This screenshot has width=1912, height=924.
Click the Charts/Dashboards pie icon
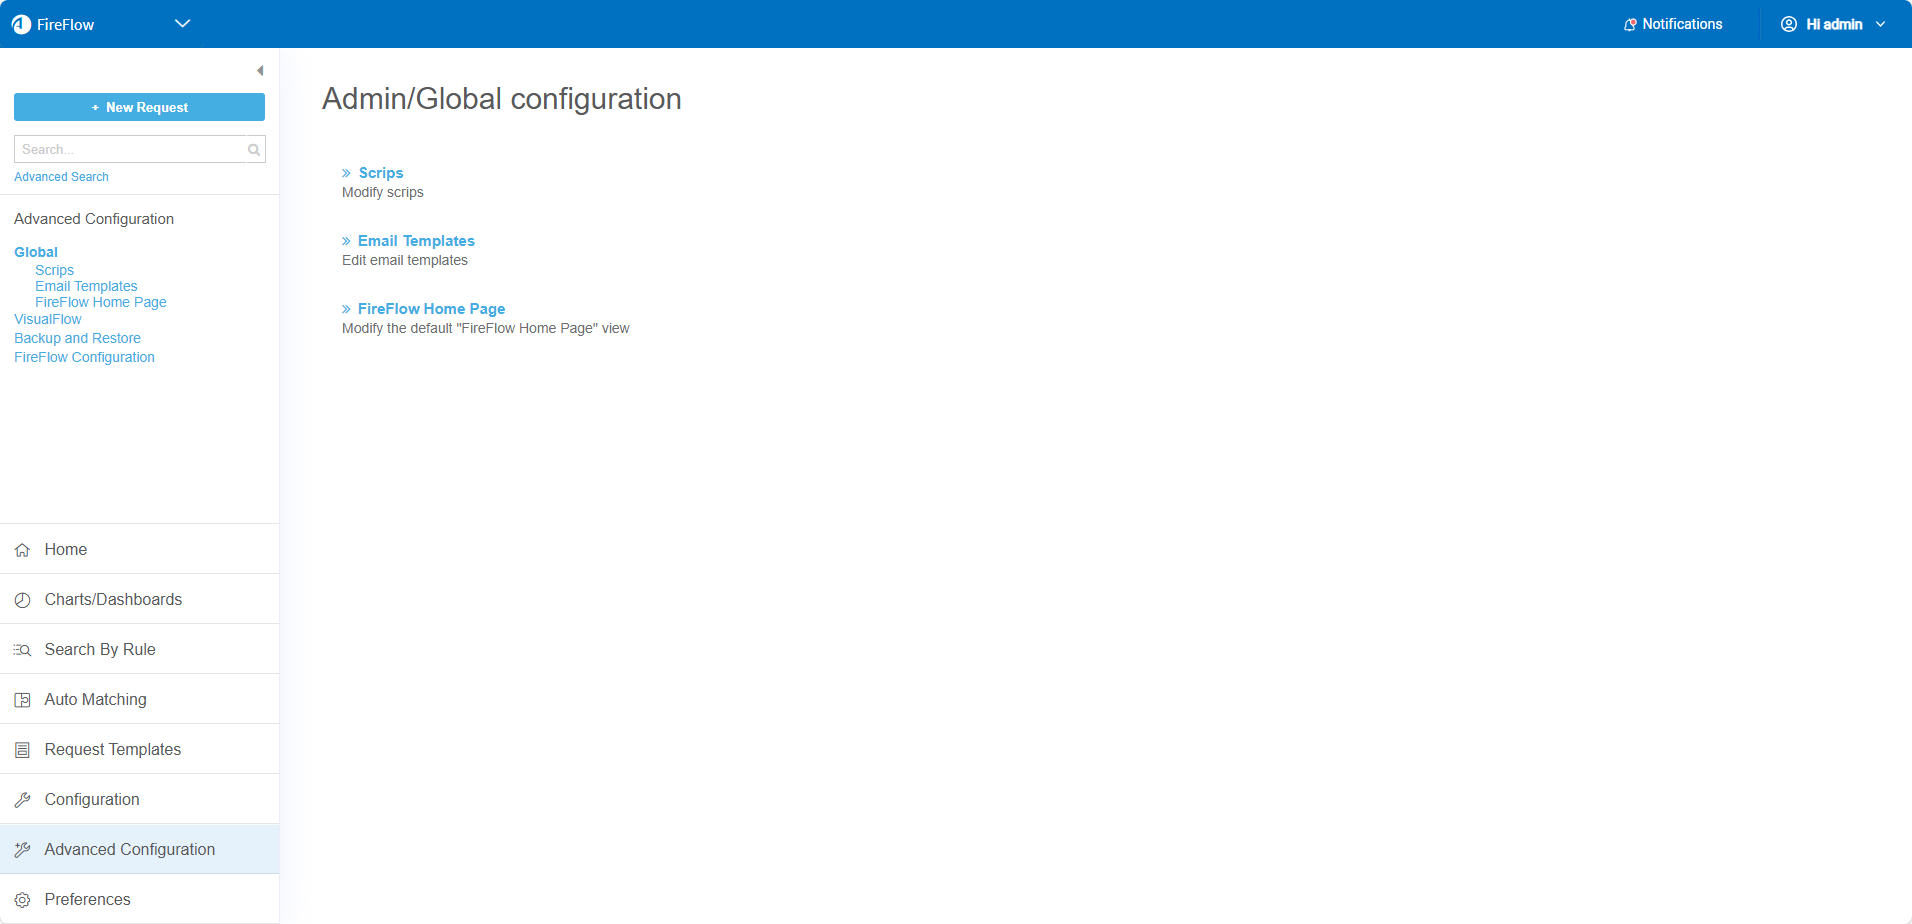click(22, 600)
